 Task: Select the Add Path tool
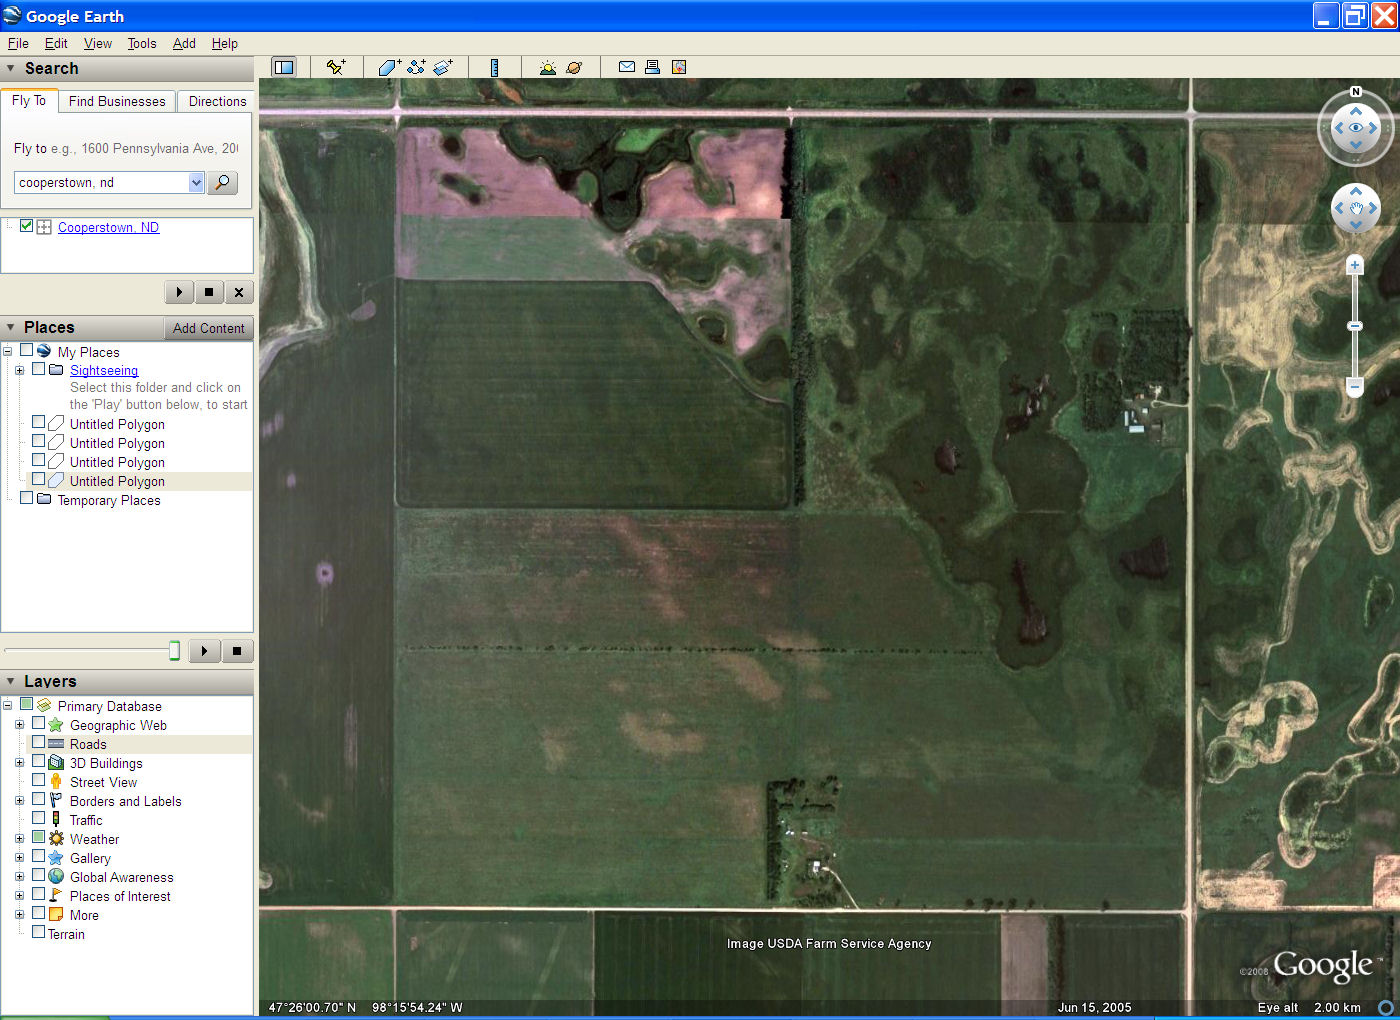point(416,67)
